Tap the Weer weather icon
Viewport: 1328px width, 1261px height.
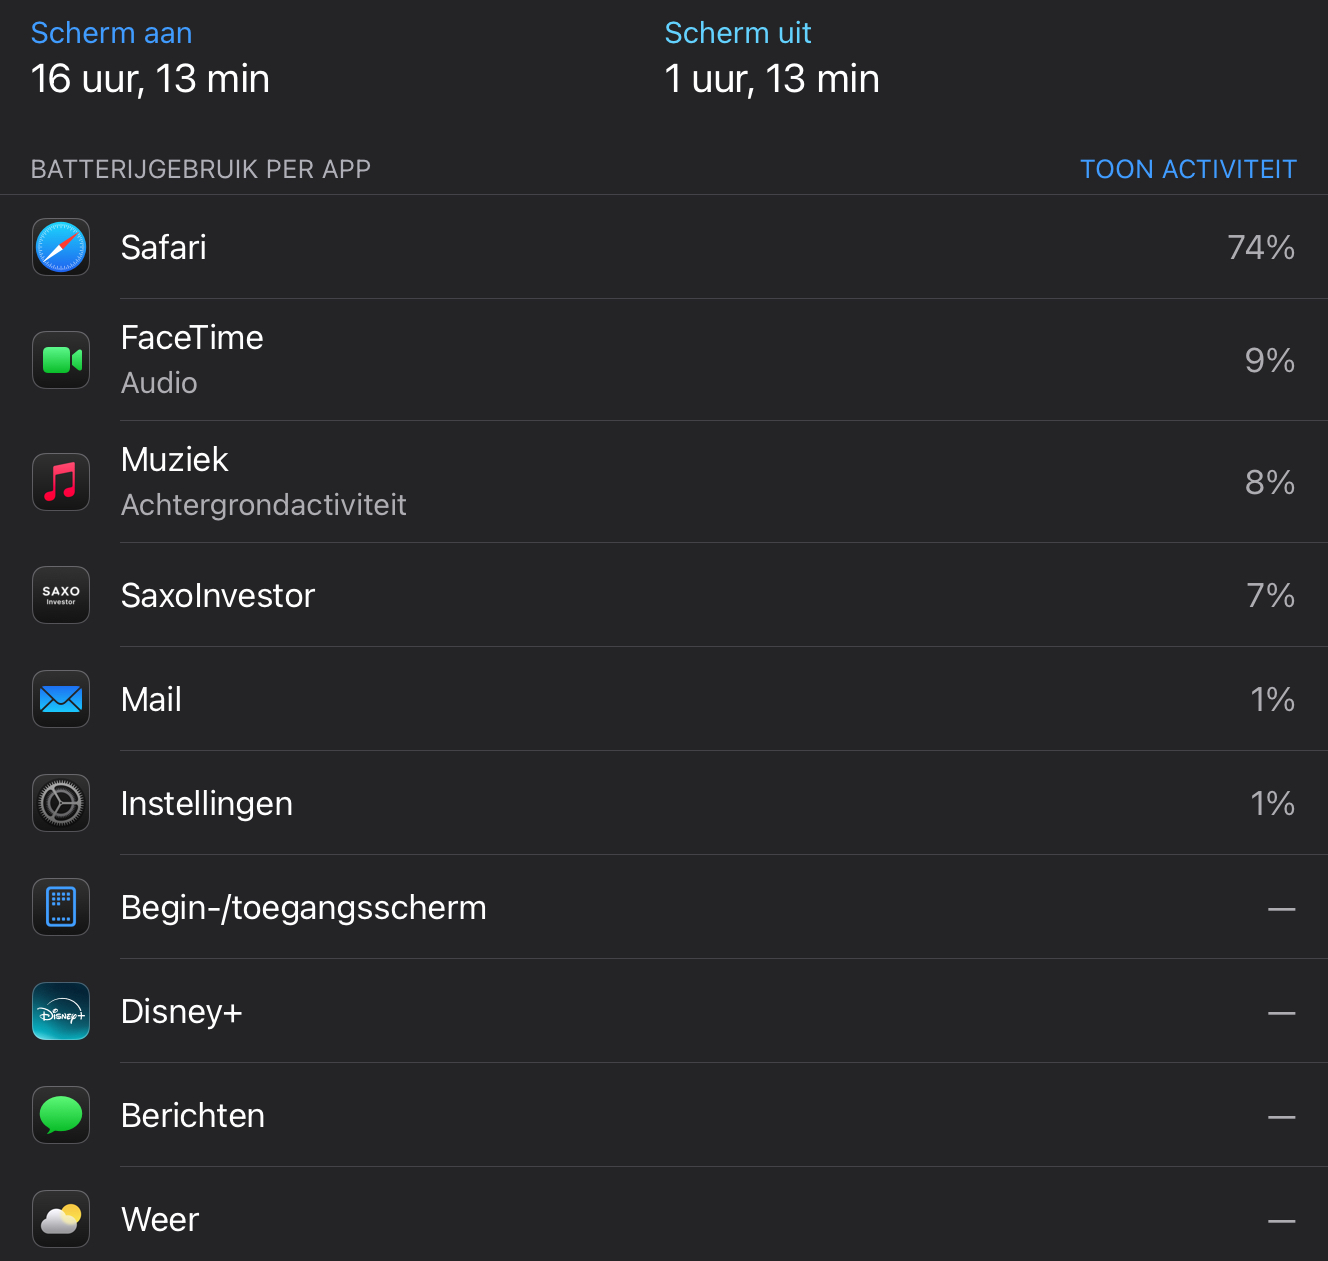61,1219
